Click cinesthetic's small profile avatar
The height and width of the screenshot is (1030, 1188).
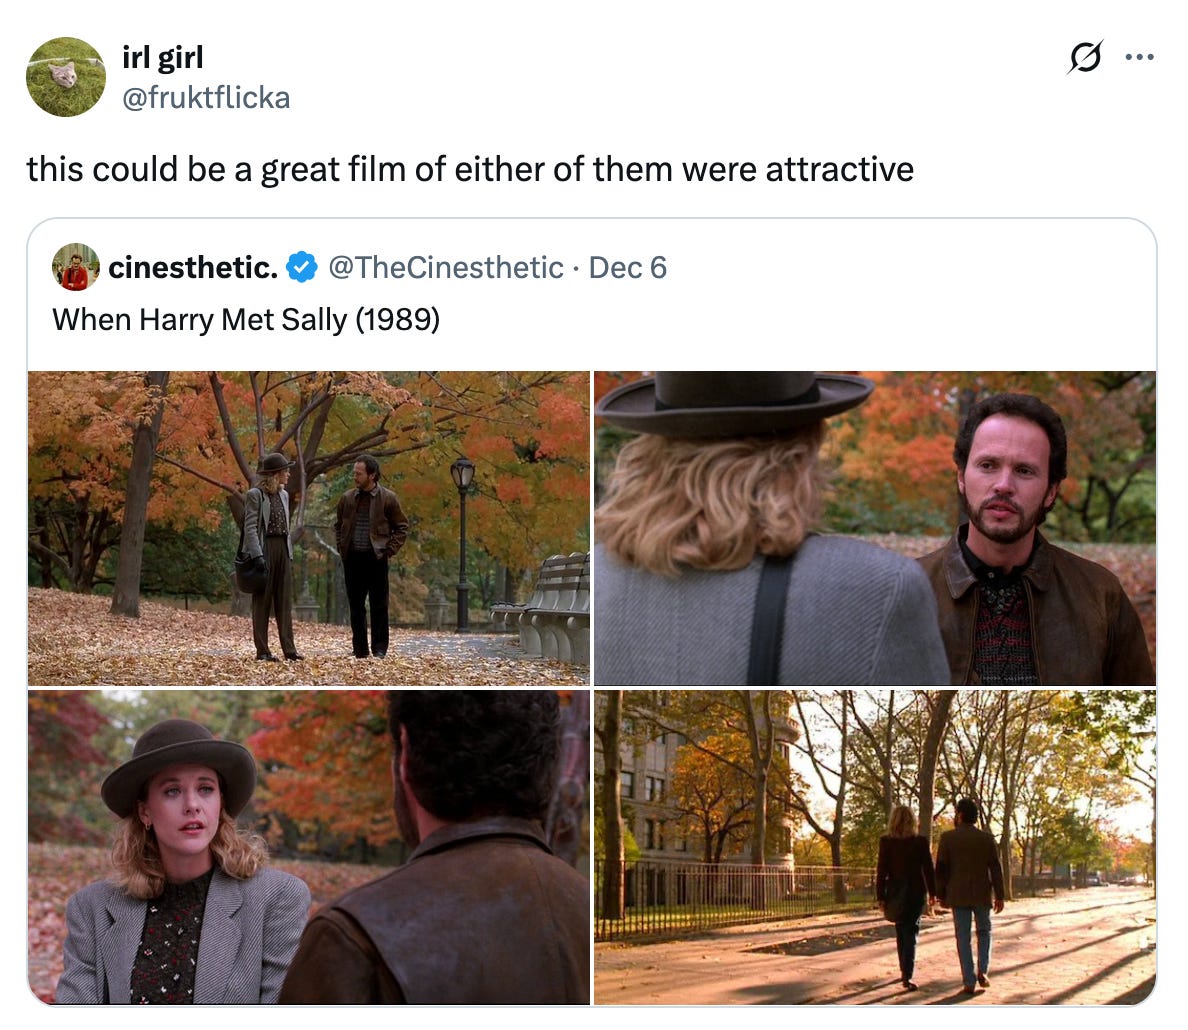point(76,267)
